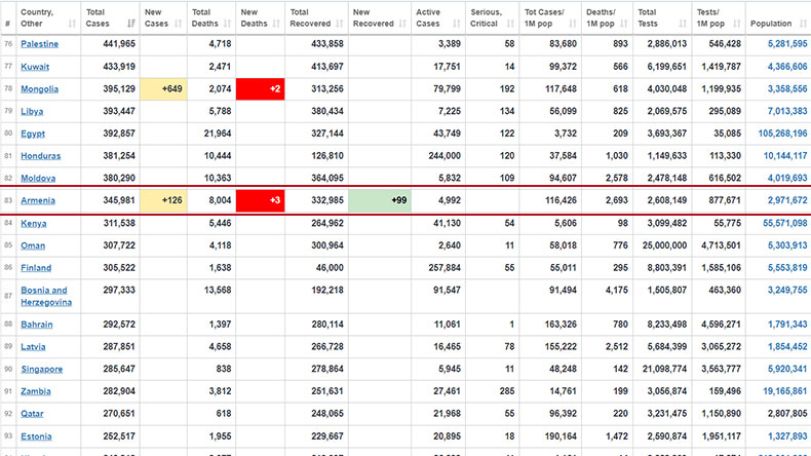Open the Bahrain country link
The height and width of the screenshot is (456, 811).
pos(37,325)
